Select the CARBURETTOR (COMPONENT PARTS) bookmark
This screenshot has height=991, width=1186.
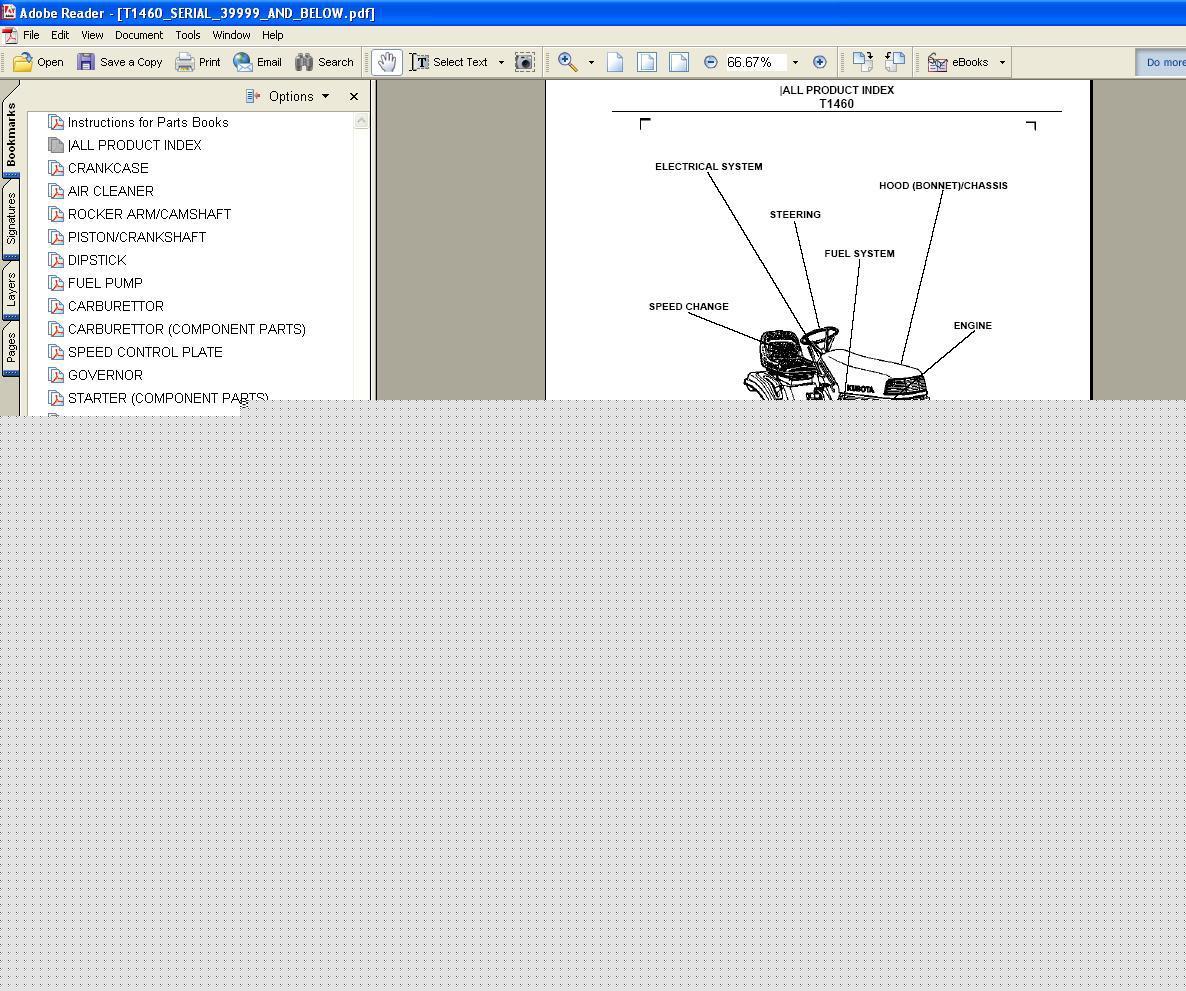[187, 329]
